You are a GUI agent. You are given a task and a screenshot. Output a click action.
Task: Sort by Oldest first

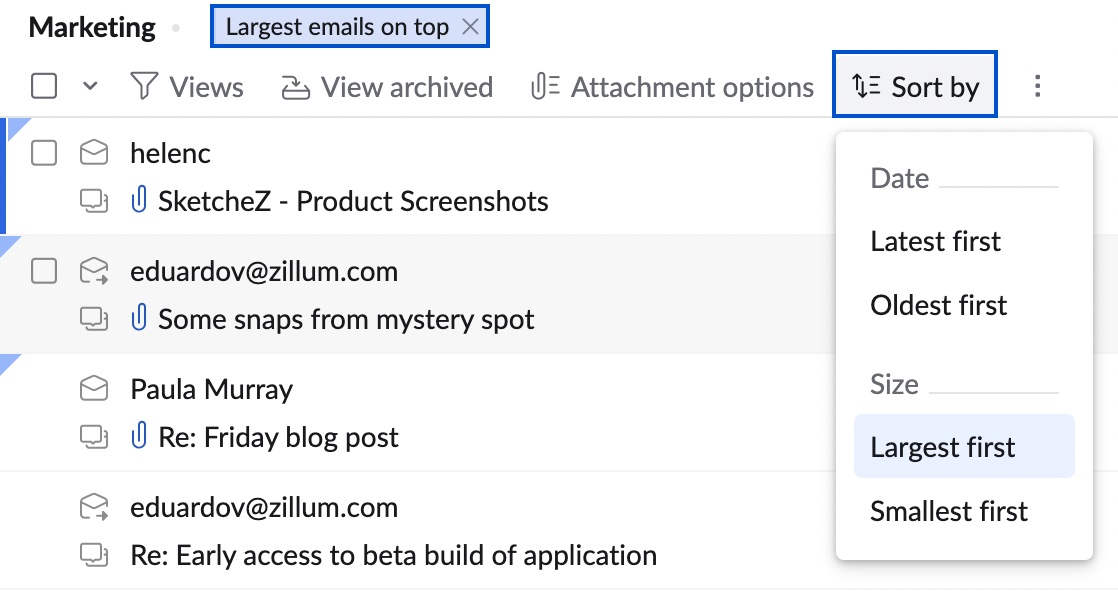[938, 305]
